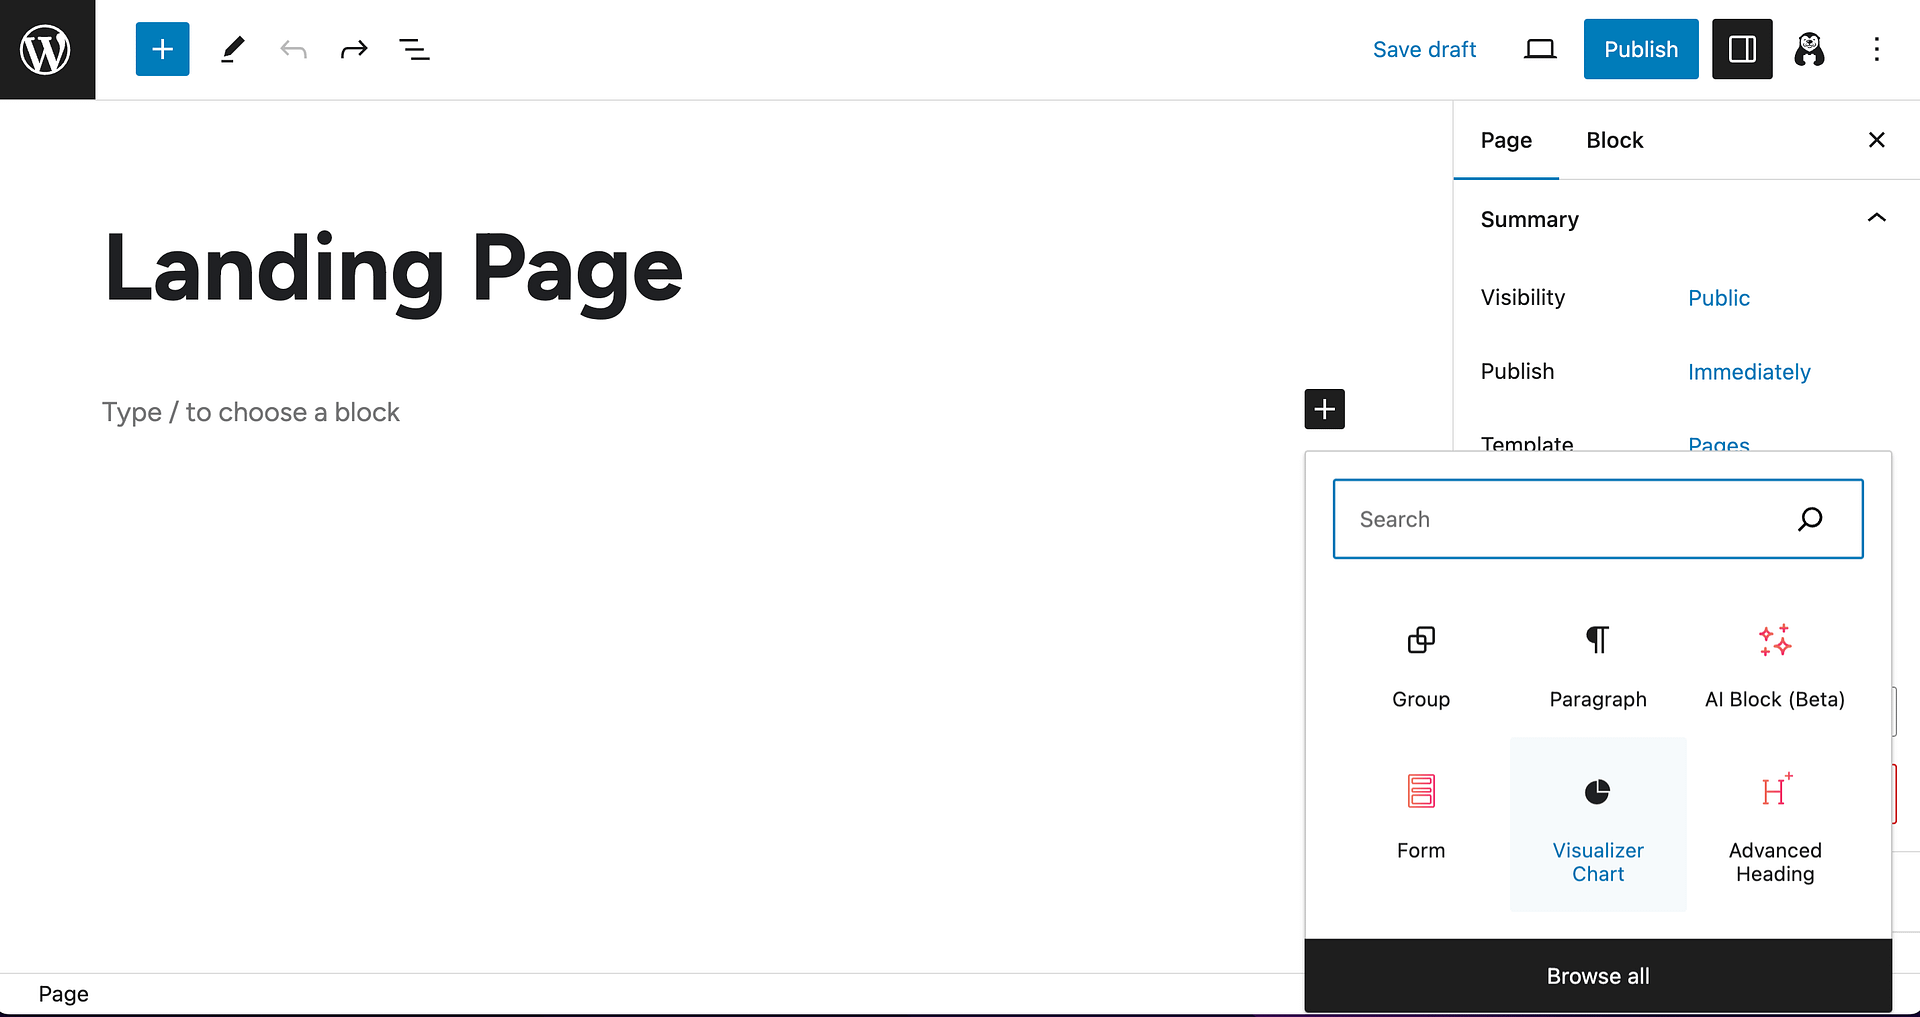
Task: Click the Undo arrow
Action: tap(293, 48)
